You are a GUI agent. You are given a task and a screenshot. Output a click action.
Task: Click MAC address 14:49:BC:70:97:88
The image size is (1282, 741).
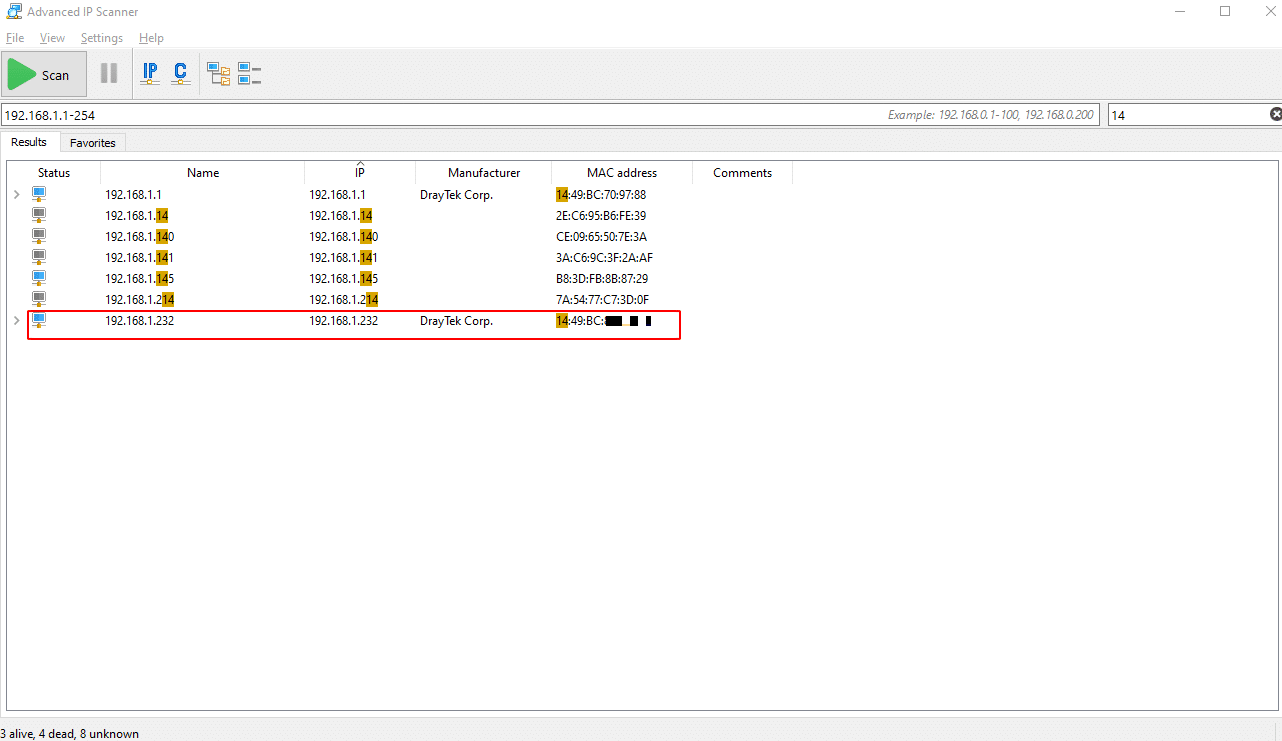pos(601,195)
